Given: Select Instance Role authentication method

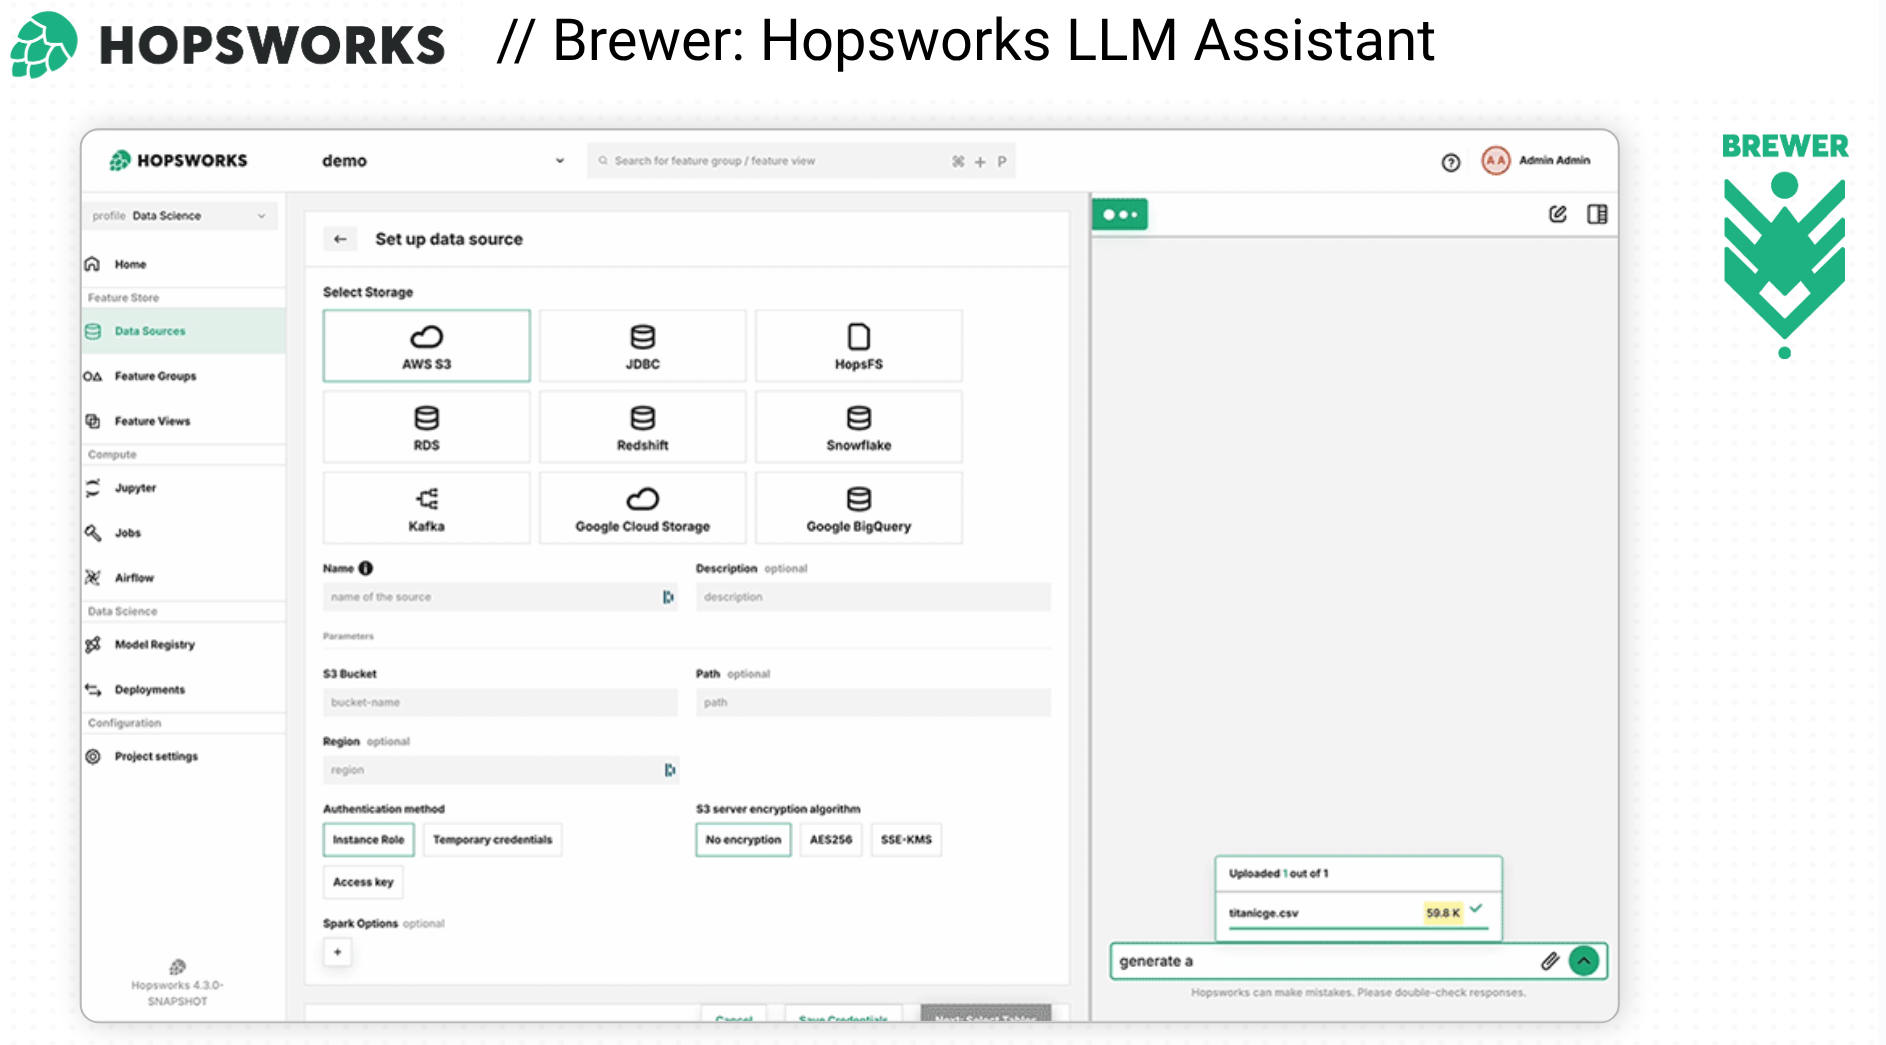Looking at the screenshot, I should coord(368,840).
